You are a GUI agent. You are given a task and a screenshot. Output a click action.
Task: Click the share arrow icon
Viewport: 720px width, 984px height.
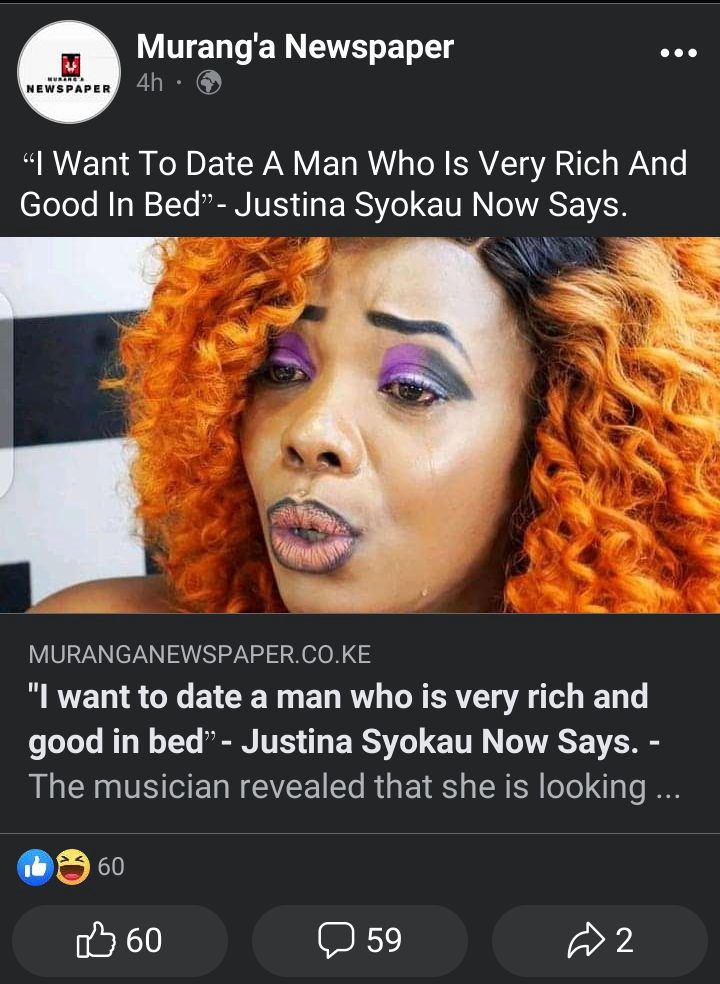586,940
